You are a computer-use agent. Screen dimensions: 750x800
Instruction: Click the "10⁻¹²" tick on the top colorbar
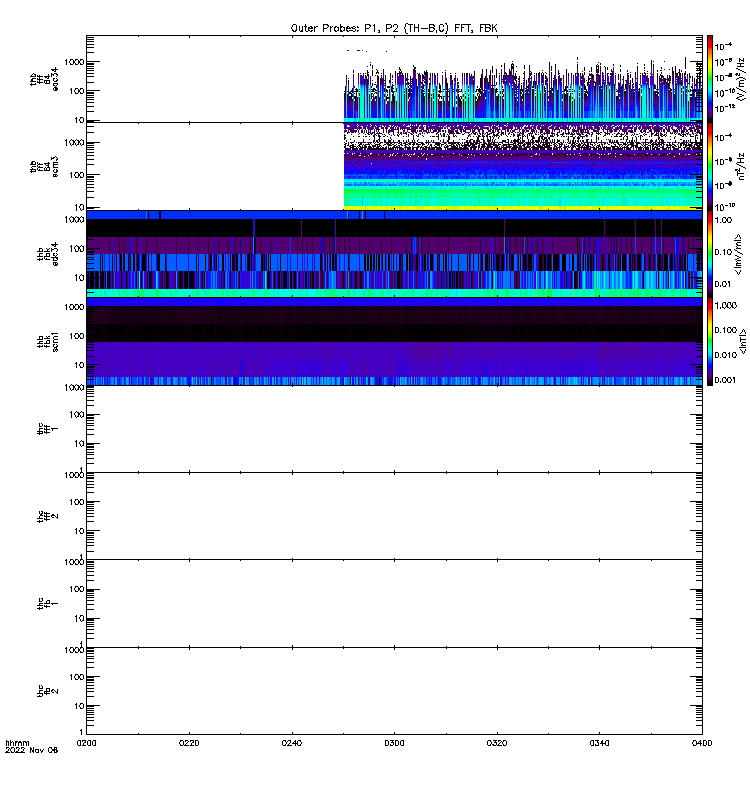(724, 108)
